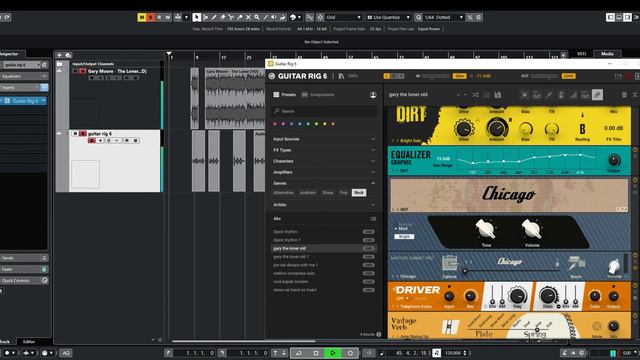Image resolution: width=640 pixels, height=360 pixels.
Task: Click the list view icon beside Abc
Action: 373,219
